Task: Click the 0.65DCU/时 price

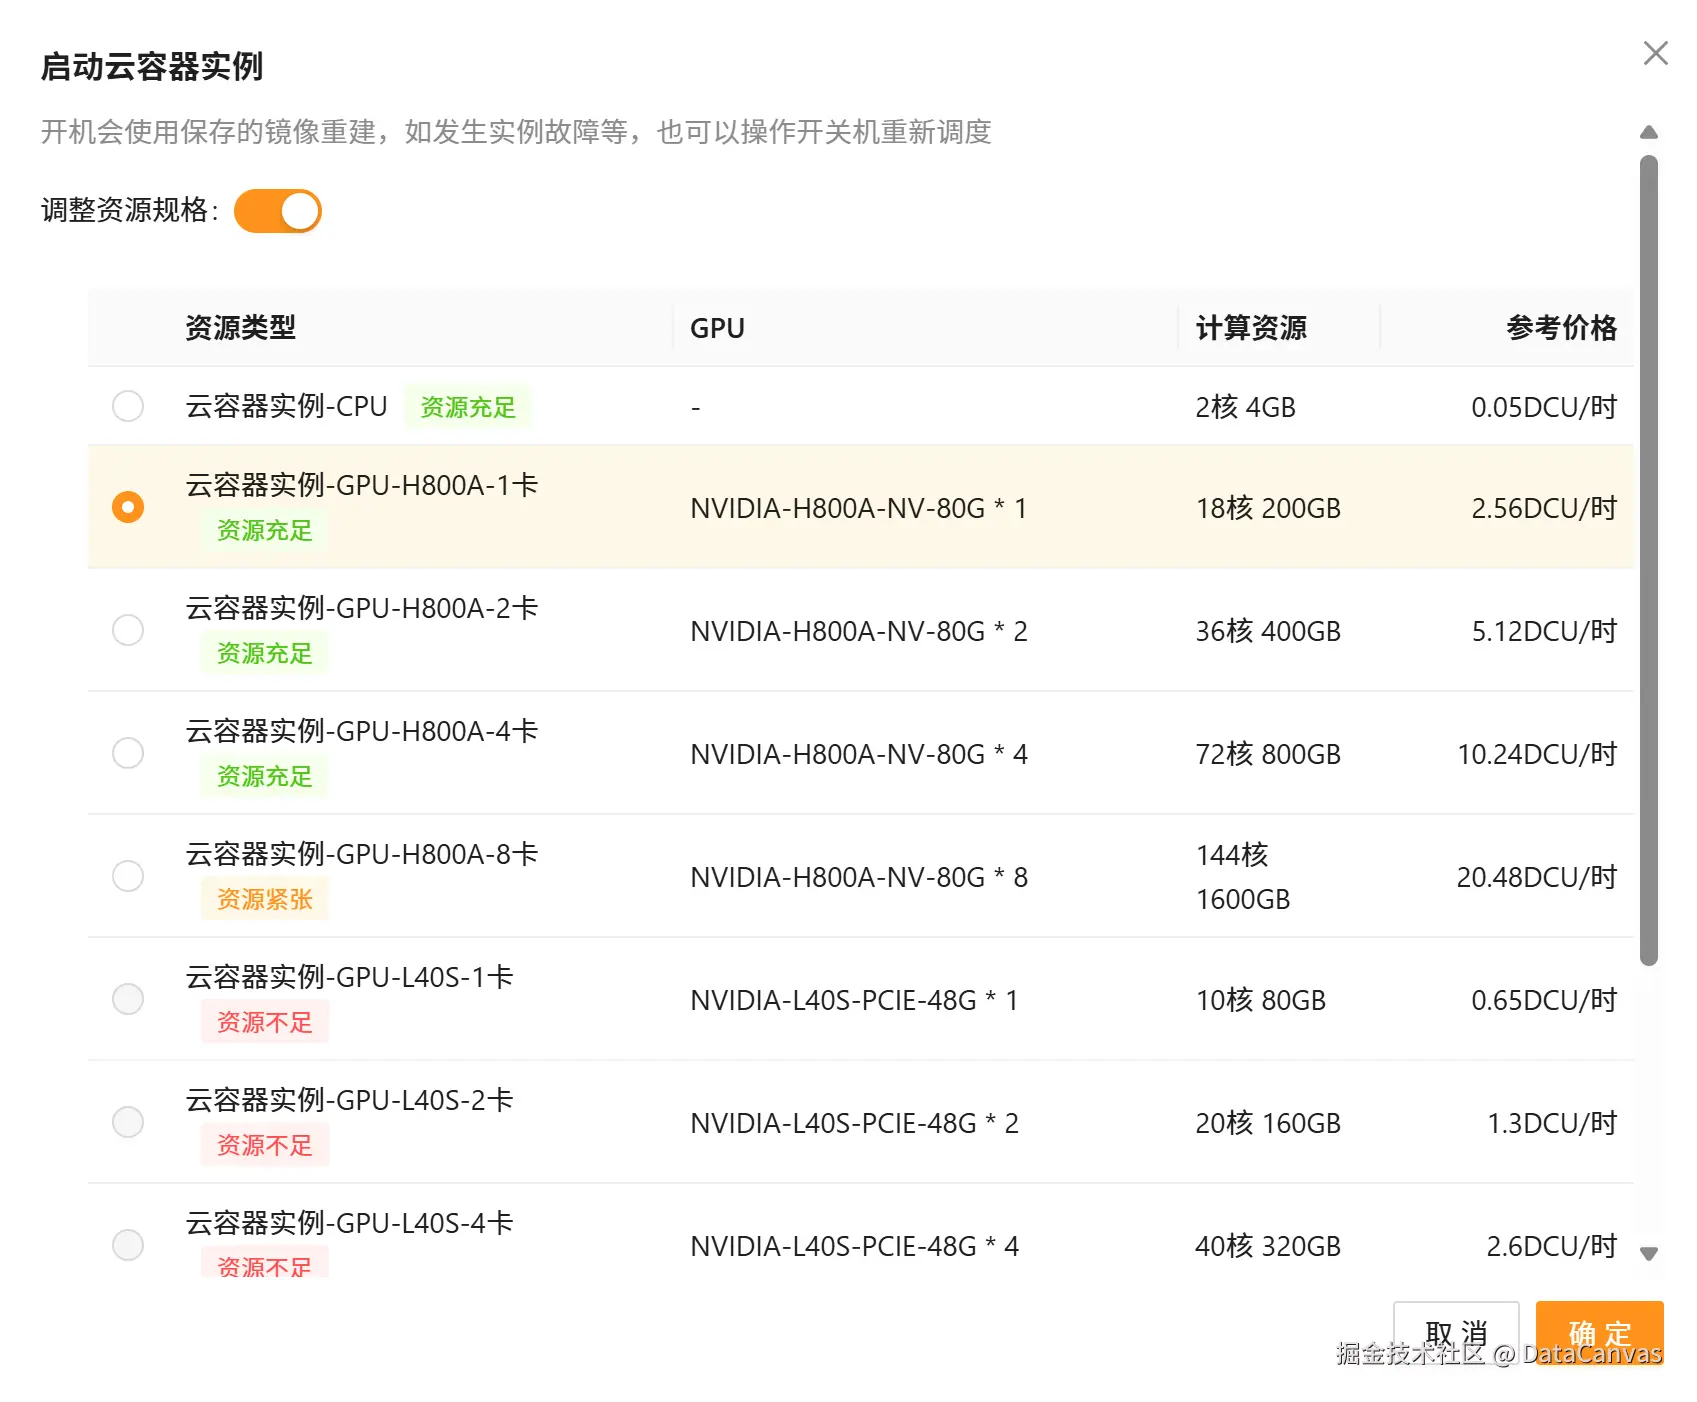Action: pos(1544,1000)
